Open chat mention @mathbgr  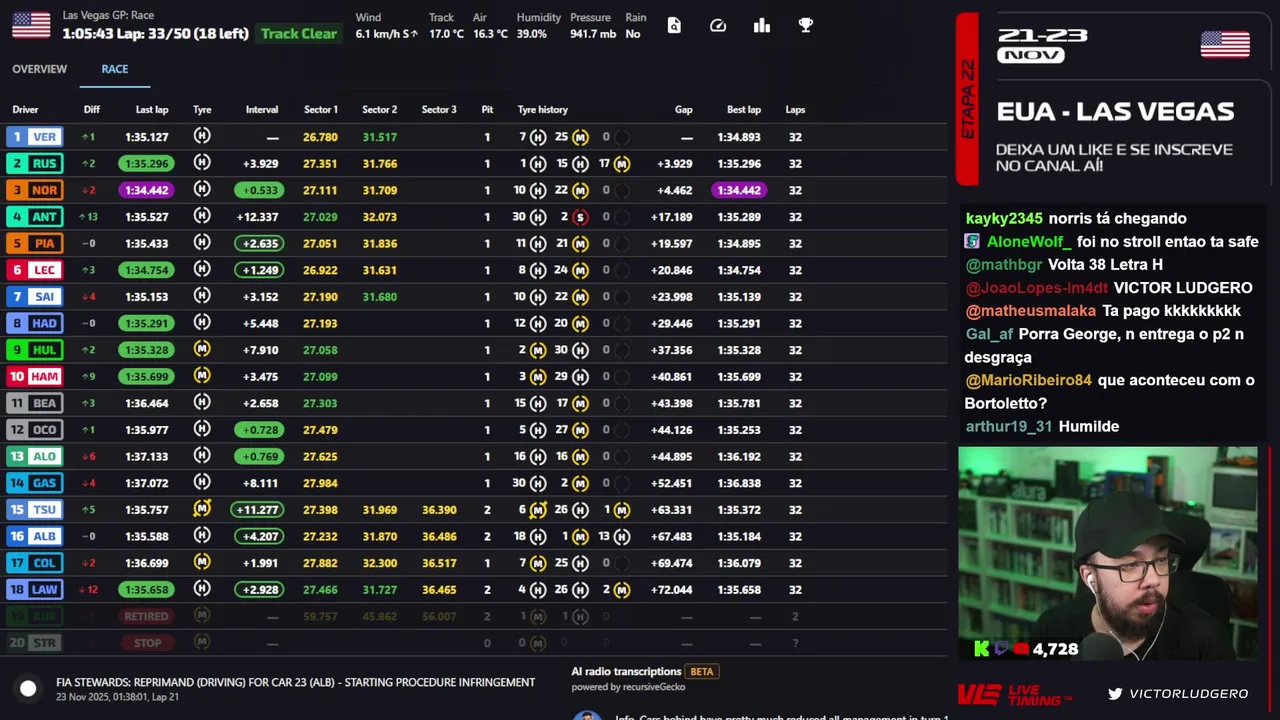1004,264
